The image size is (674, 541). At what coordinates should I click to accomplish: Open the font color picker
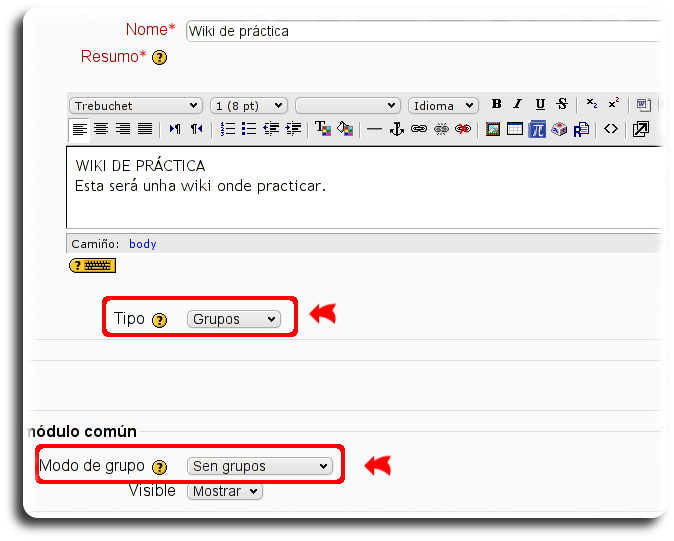tap(323, 129)
